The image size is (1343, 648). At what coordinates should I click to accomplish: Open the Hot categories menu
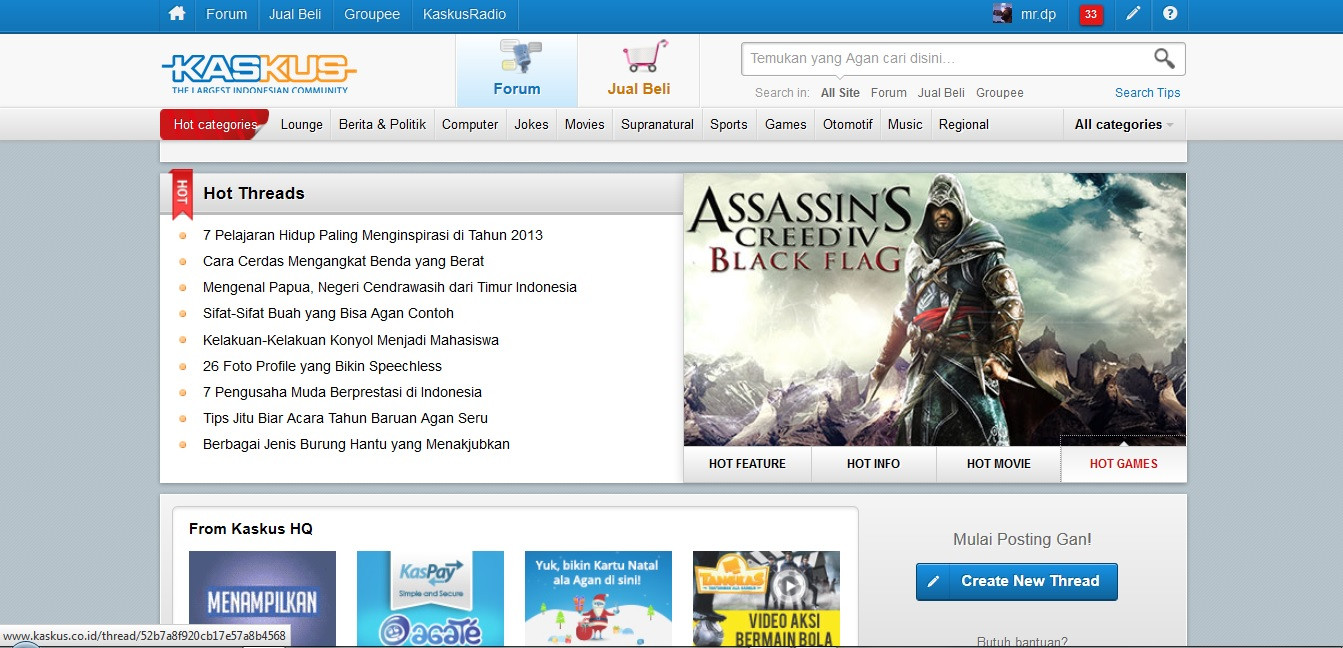tap(214, 125)
